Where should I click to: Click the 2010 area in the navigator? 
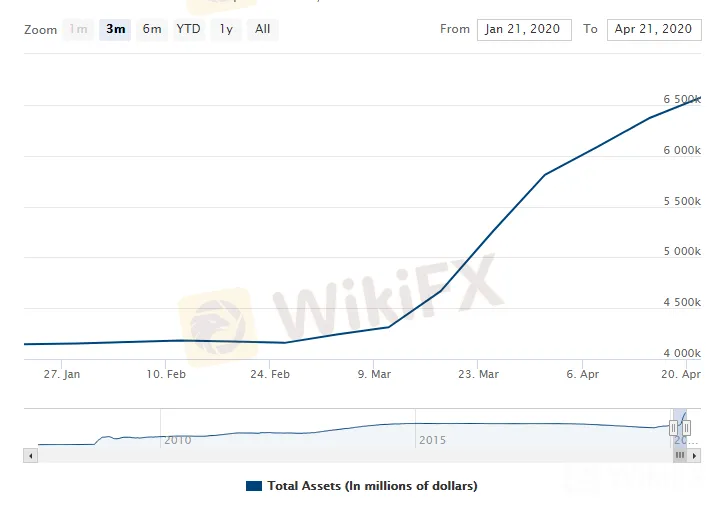click(x=177, y=440)
